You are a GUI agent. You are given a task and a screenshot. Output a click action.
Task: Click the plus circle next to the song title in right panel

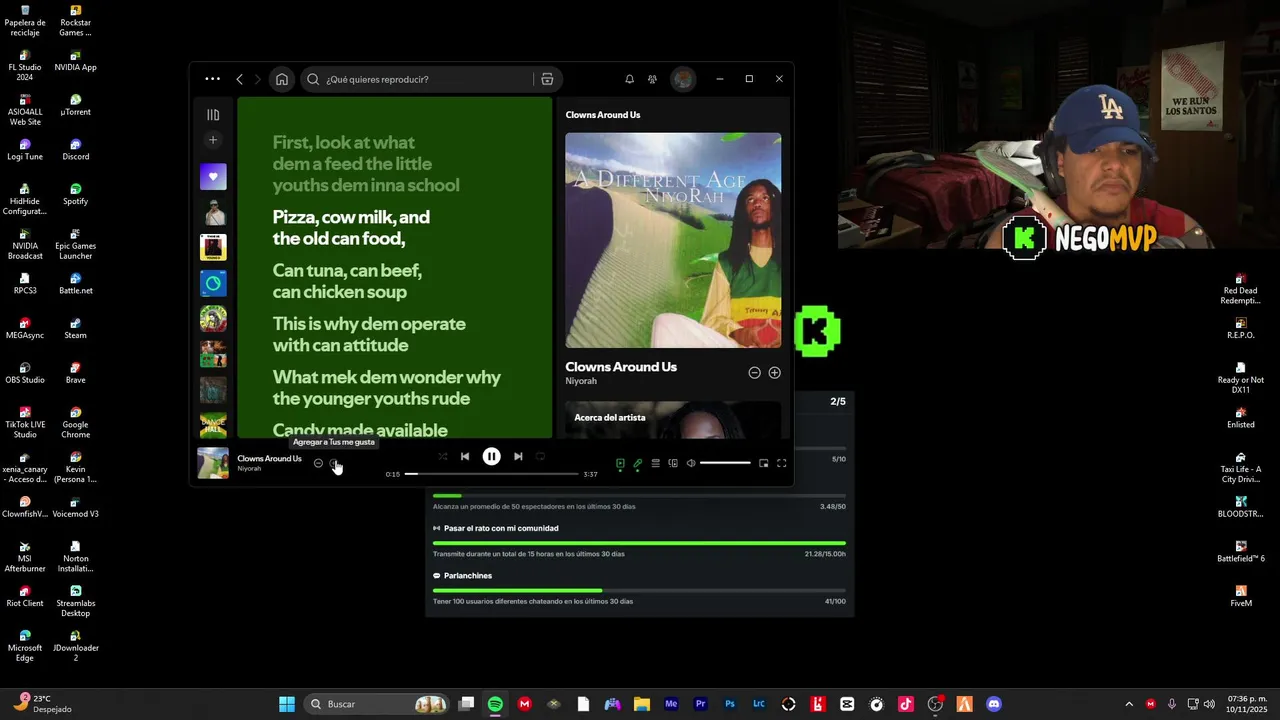[774, 373]
